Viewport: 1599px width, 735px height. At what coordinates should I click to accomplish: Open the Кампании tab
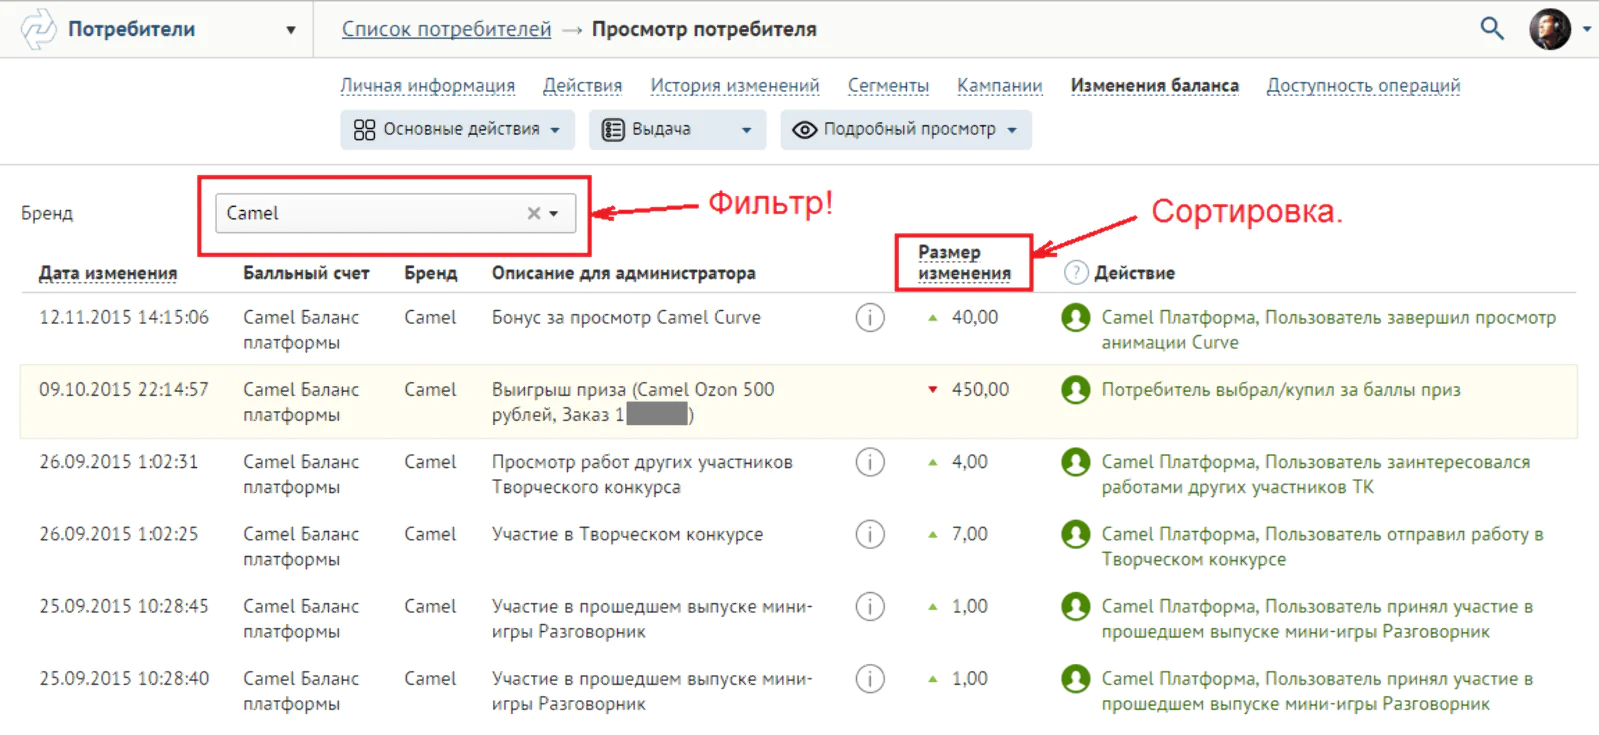point(999,86)
